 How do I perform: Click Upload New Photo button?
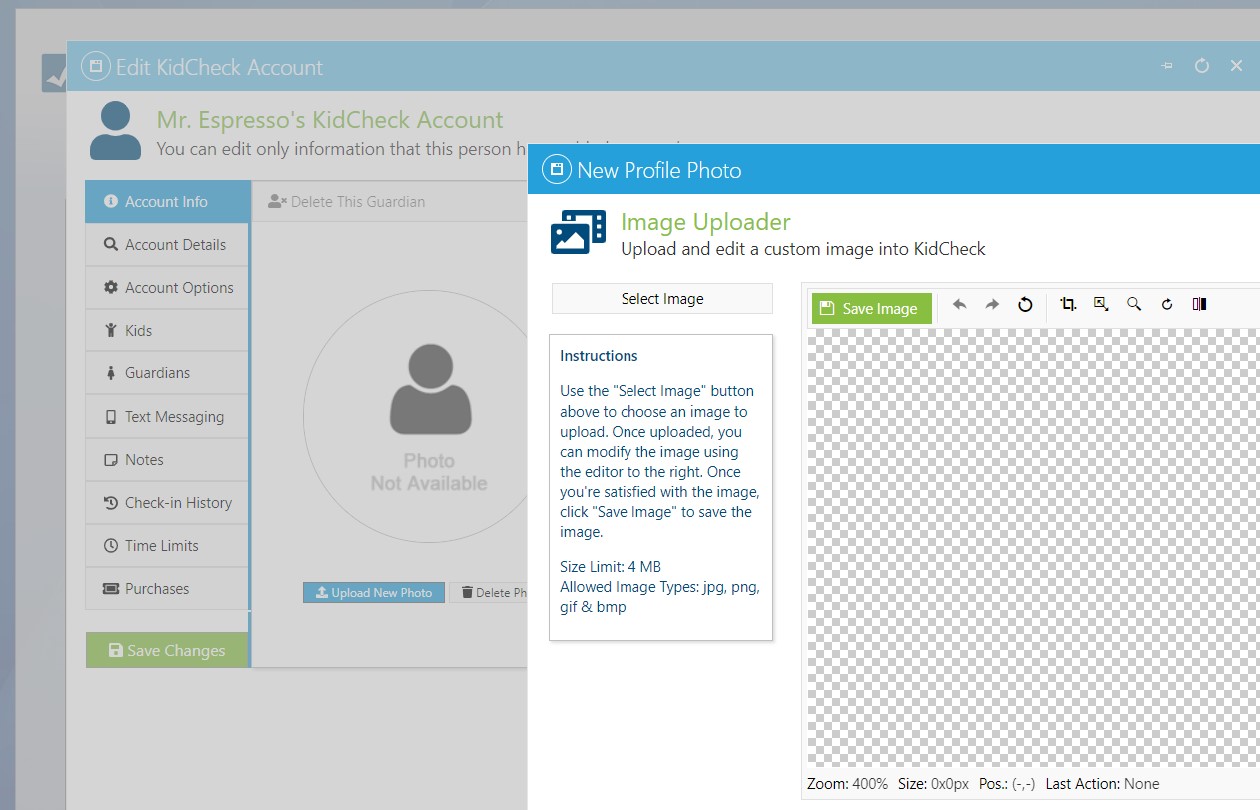pos(374,593)
